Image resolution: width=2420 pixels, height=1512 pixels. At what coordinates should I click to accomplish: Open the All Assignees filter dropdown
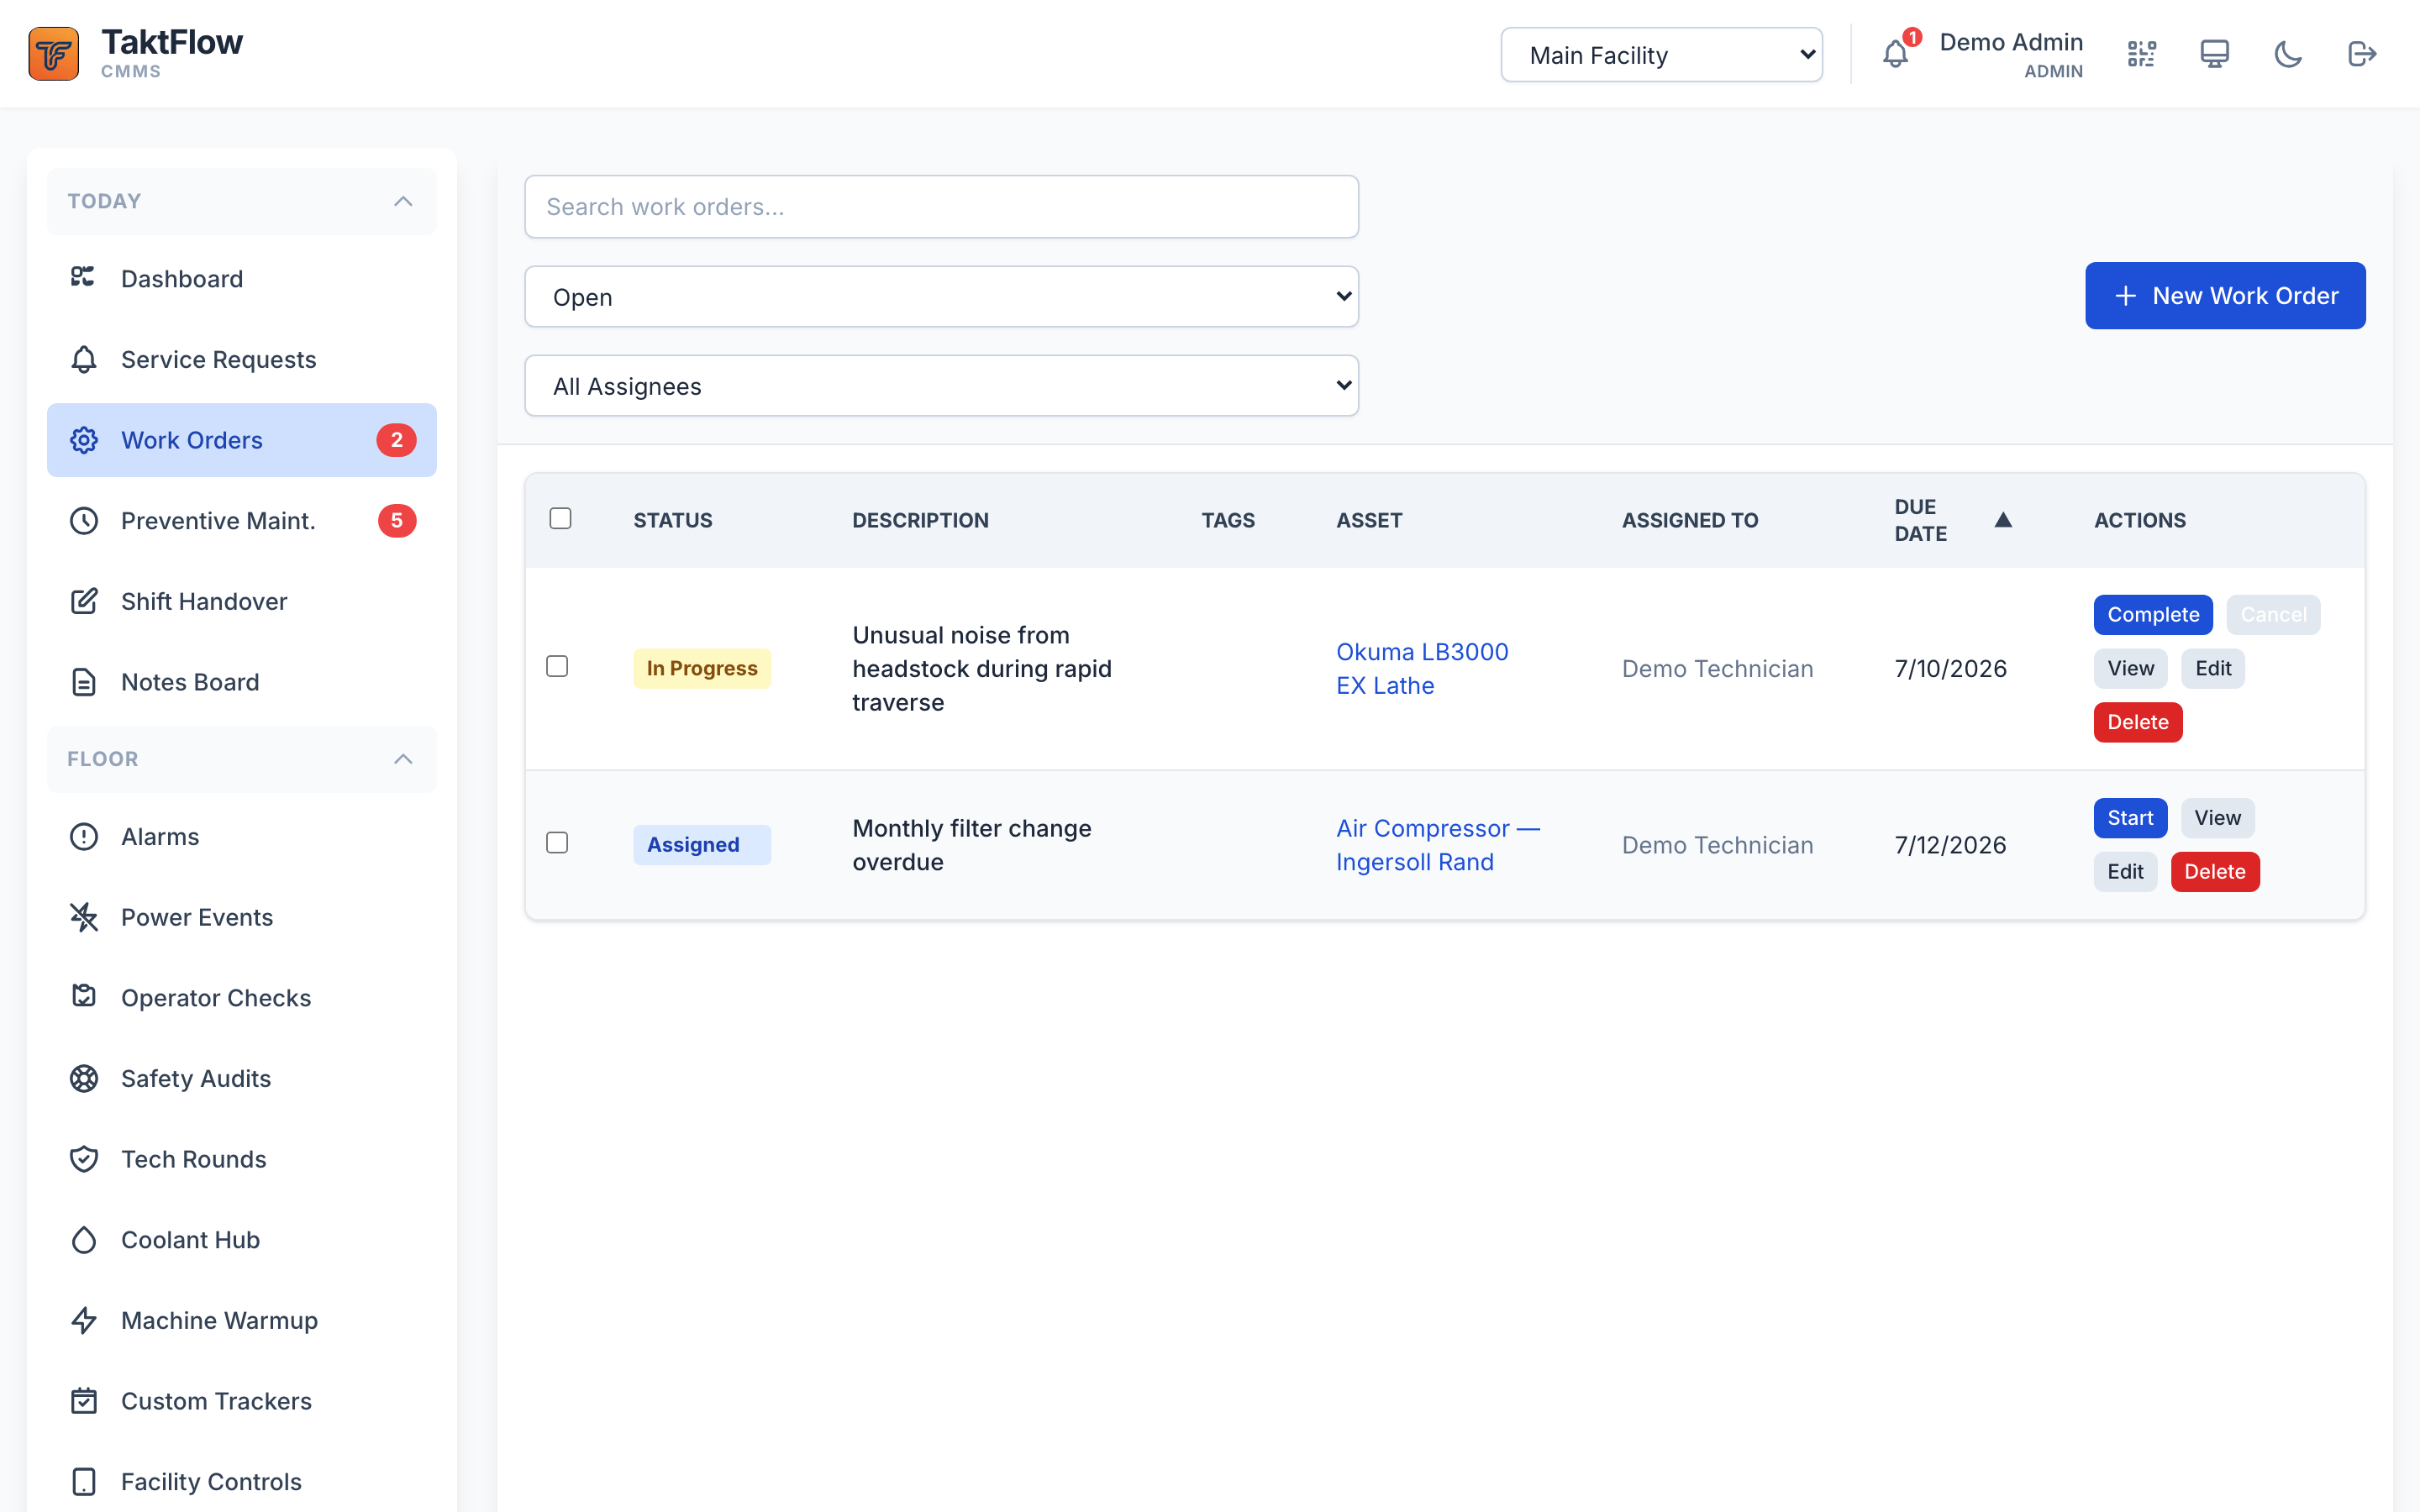(x=941, y=386)
